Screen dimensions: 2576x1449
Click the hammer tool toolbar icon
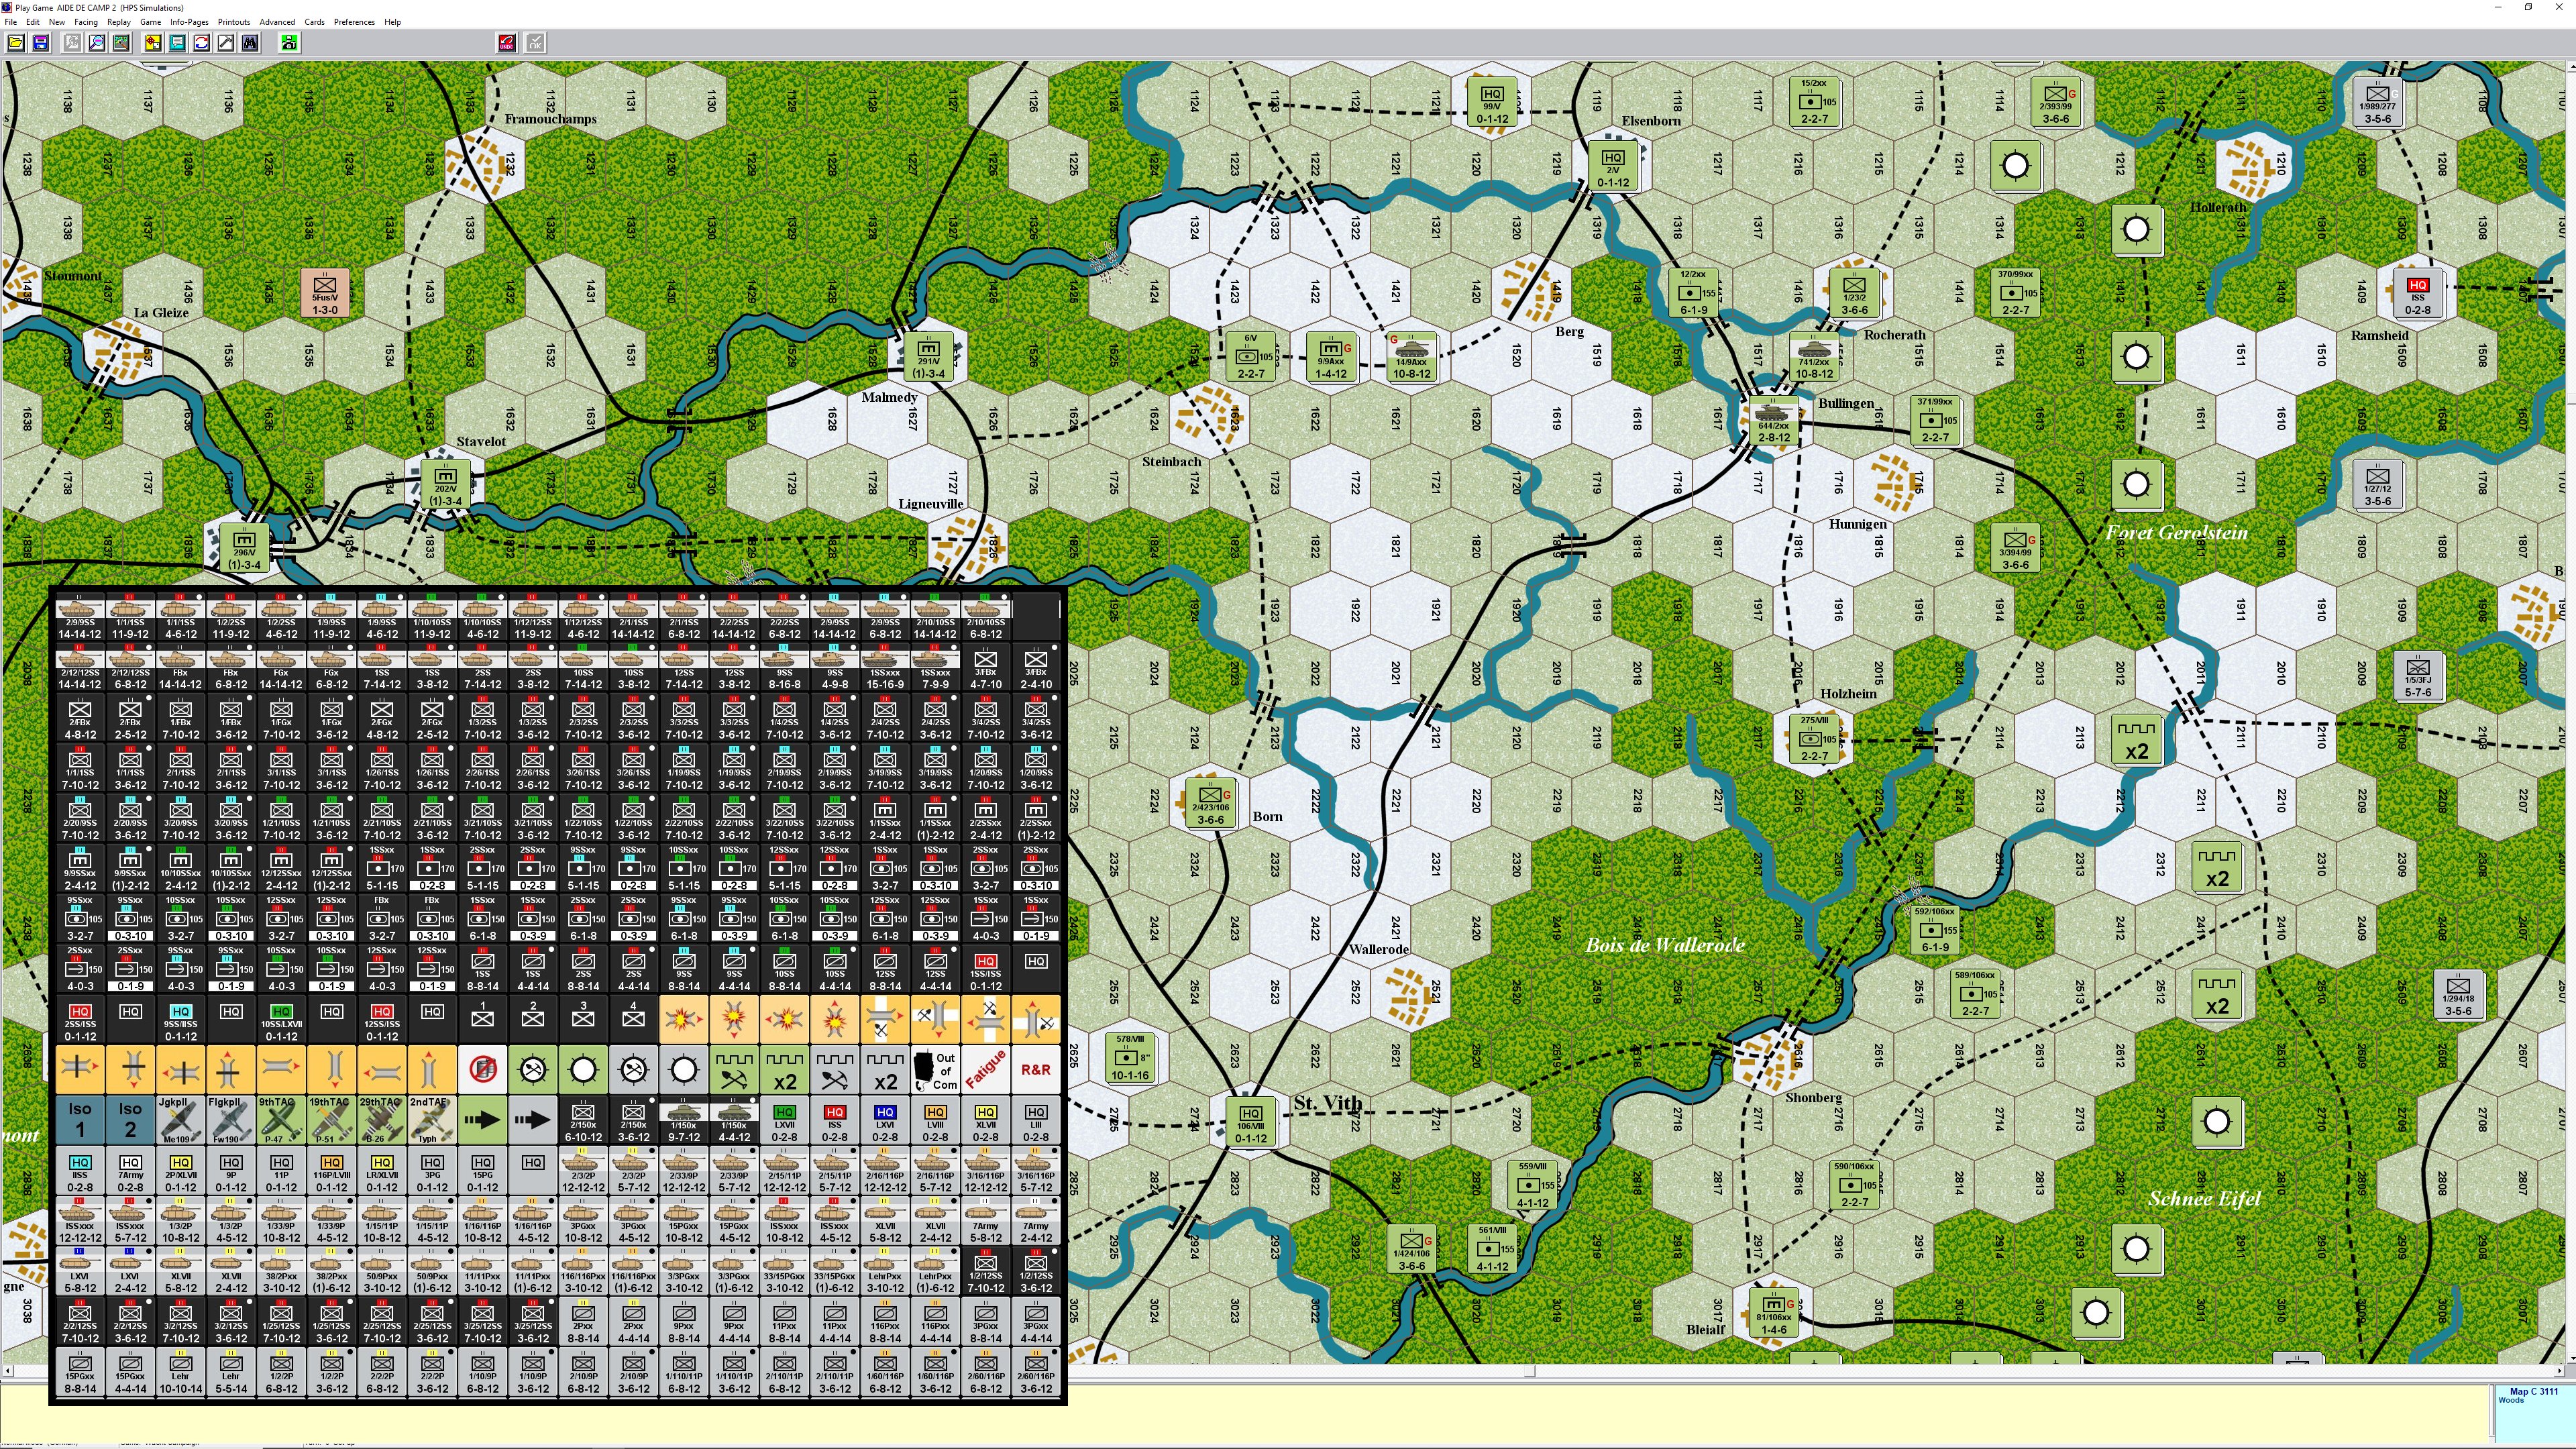[x=226, y=43]
